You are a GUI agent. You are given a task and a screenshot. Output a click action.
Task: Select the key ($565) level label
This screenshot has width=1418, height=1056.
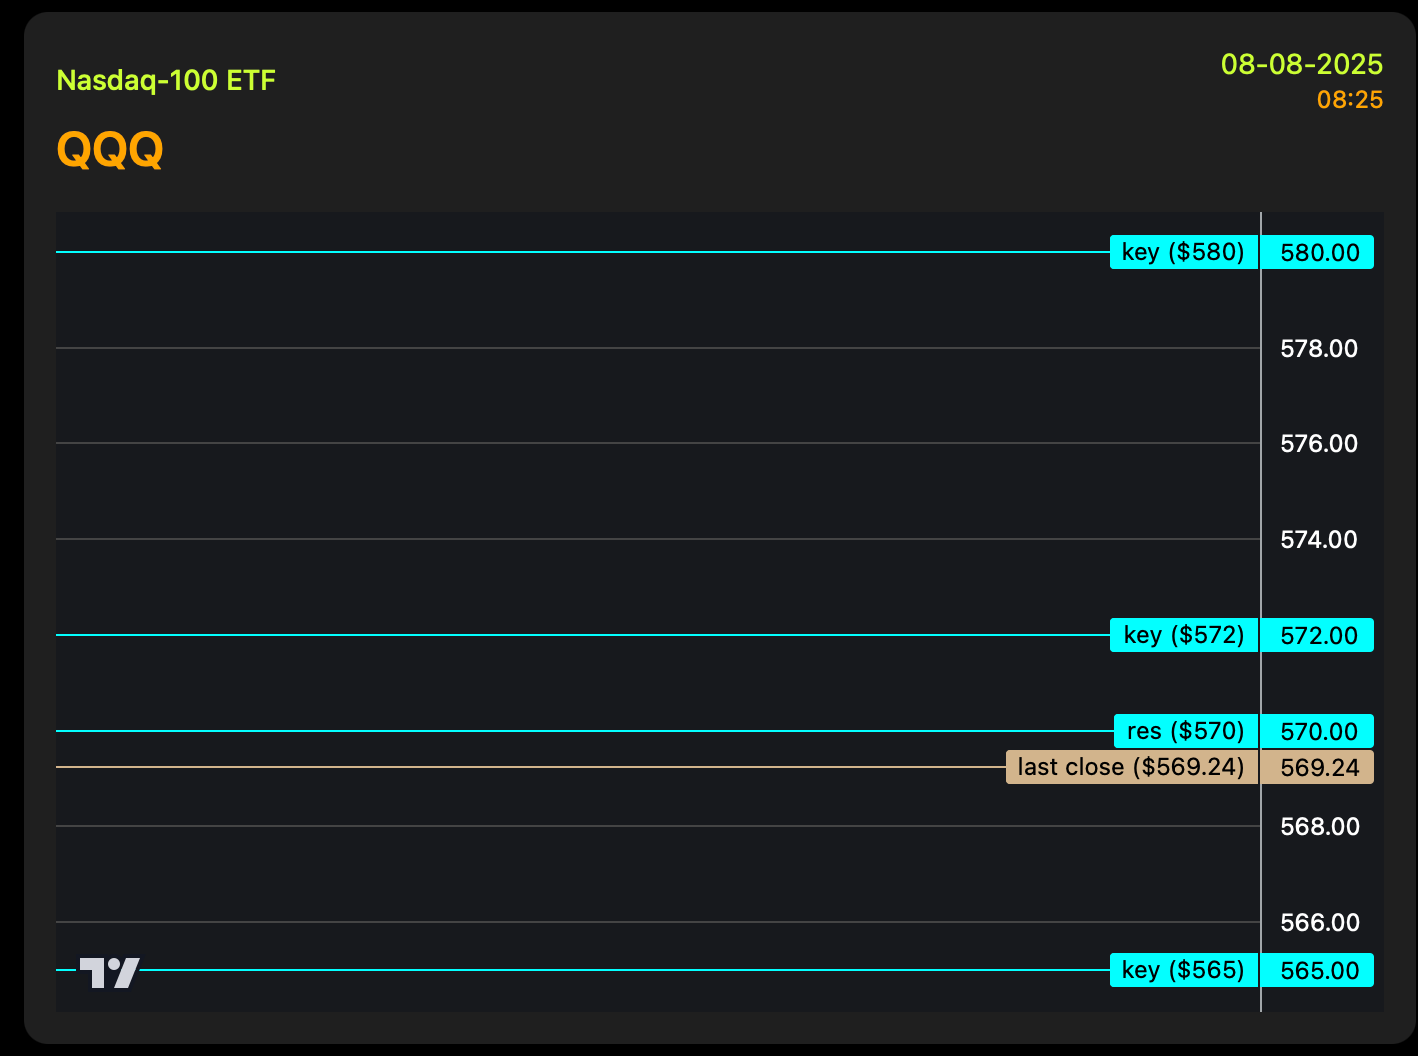(1183, 970)
